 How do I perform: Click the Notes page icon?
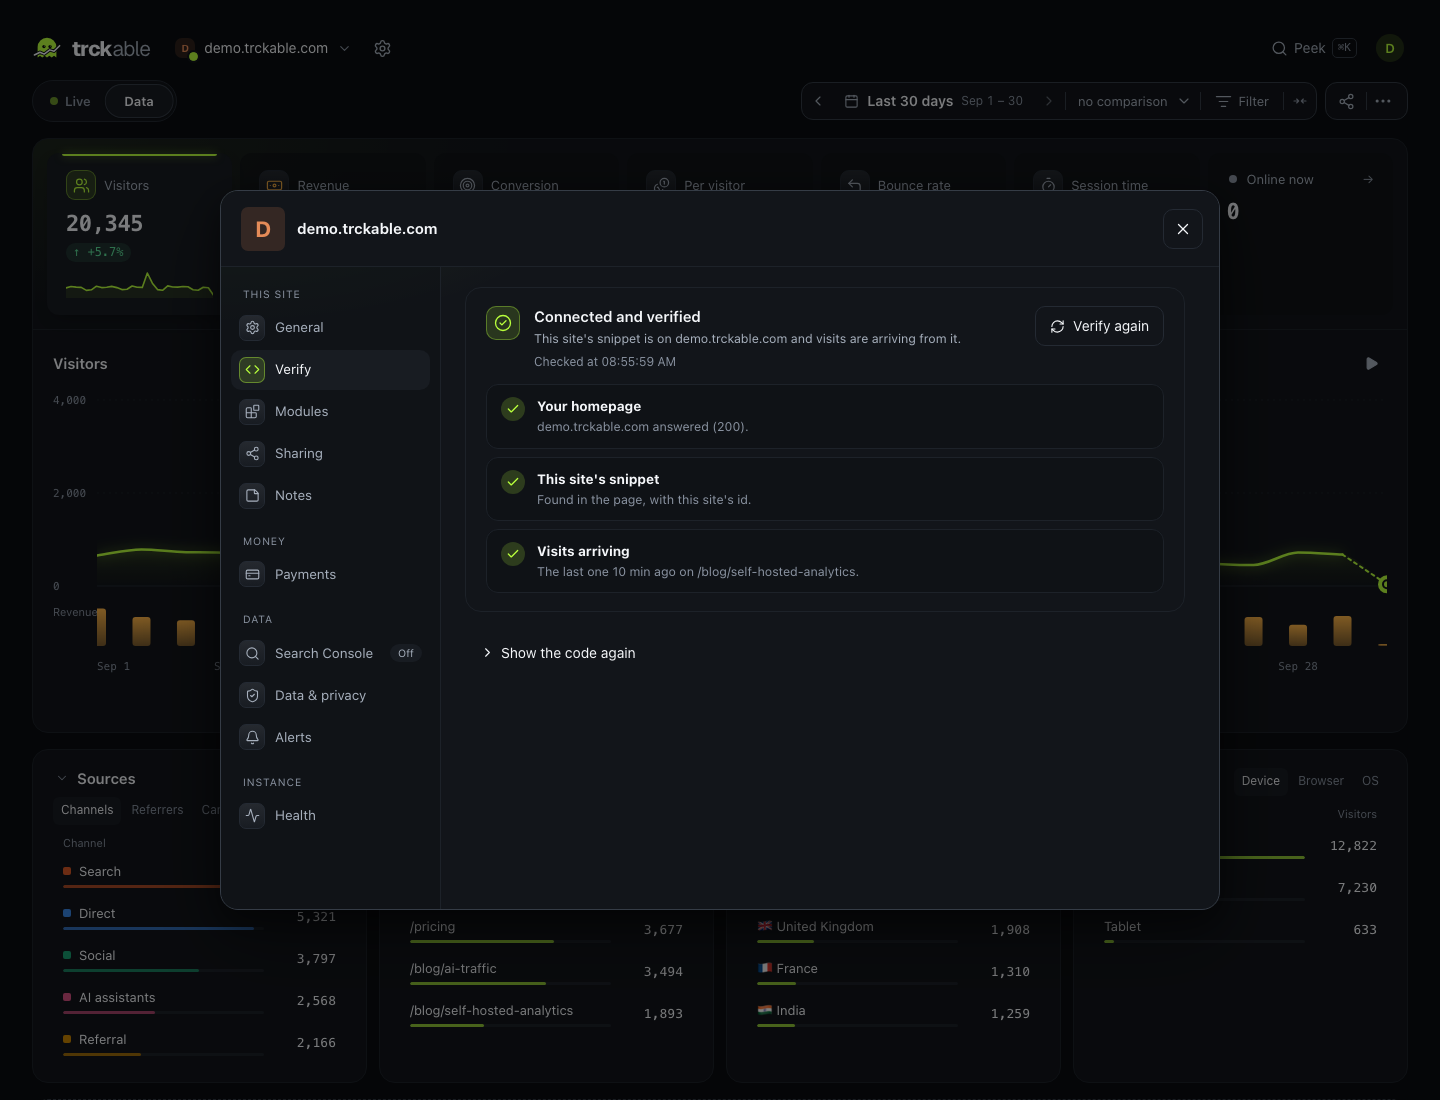(x=252, y=496)
